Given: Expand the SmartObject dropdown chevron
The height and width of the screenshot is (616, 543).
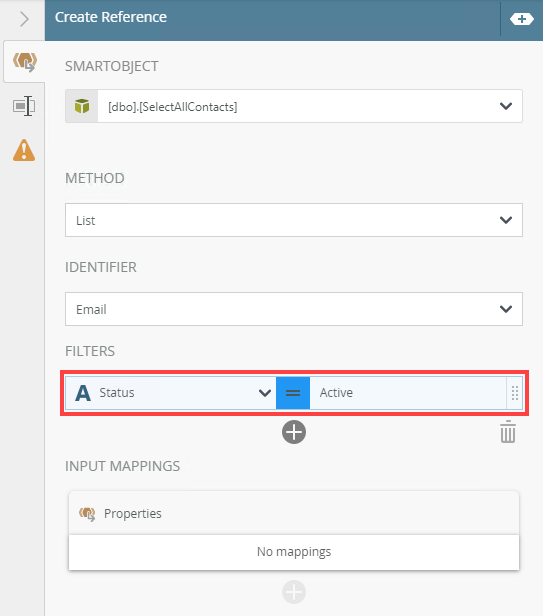Looking at the screenshot, I should click(x=506, y=106).
